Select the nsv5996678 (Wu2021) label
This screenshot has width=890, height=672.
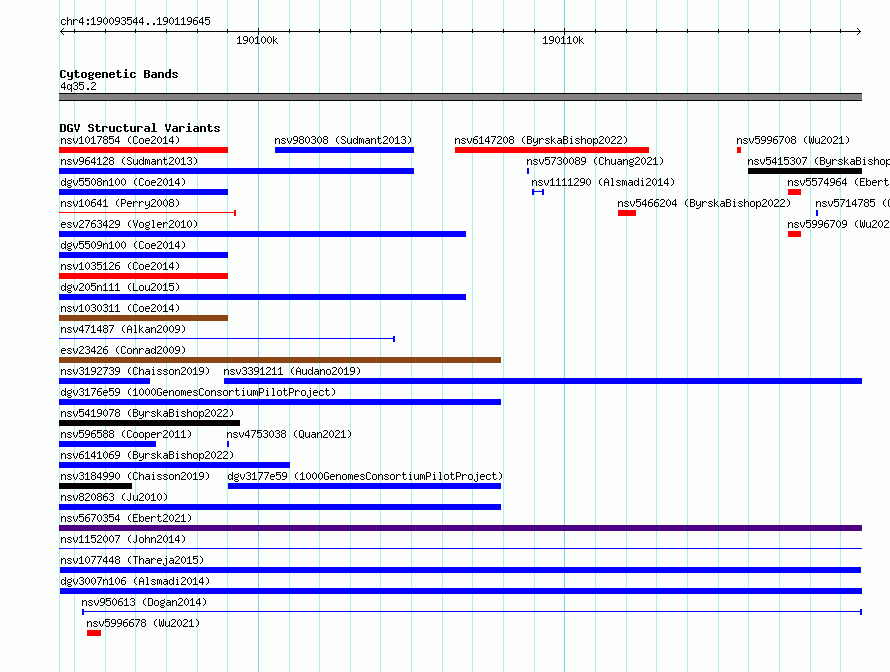(143, 623)
